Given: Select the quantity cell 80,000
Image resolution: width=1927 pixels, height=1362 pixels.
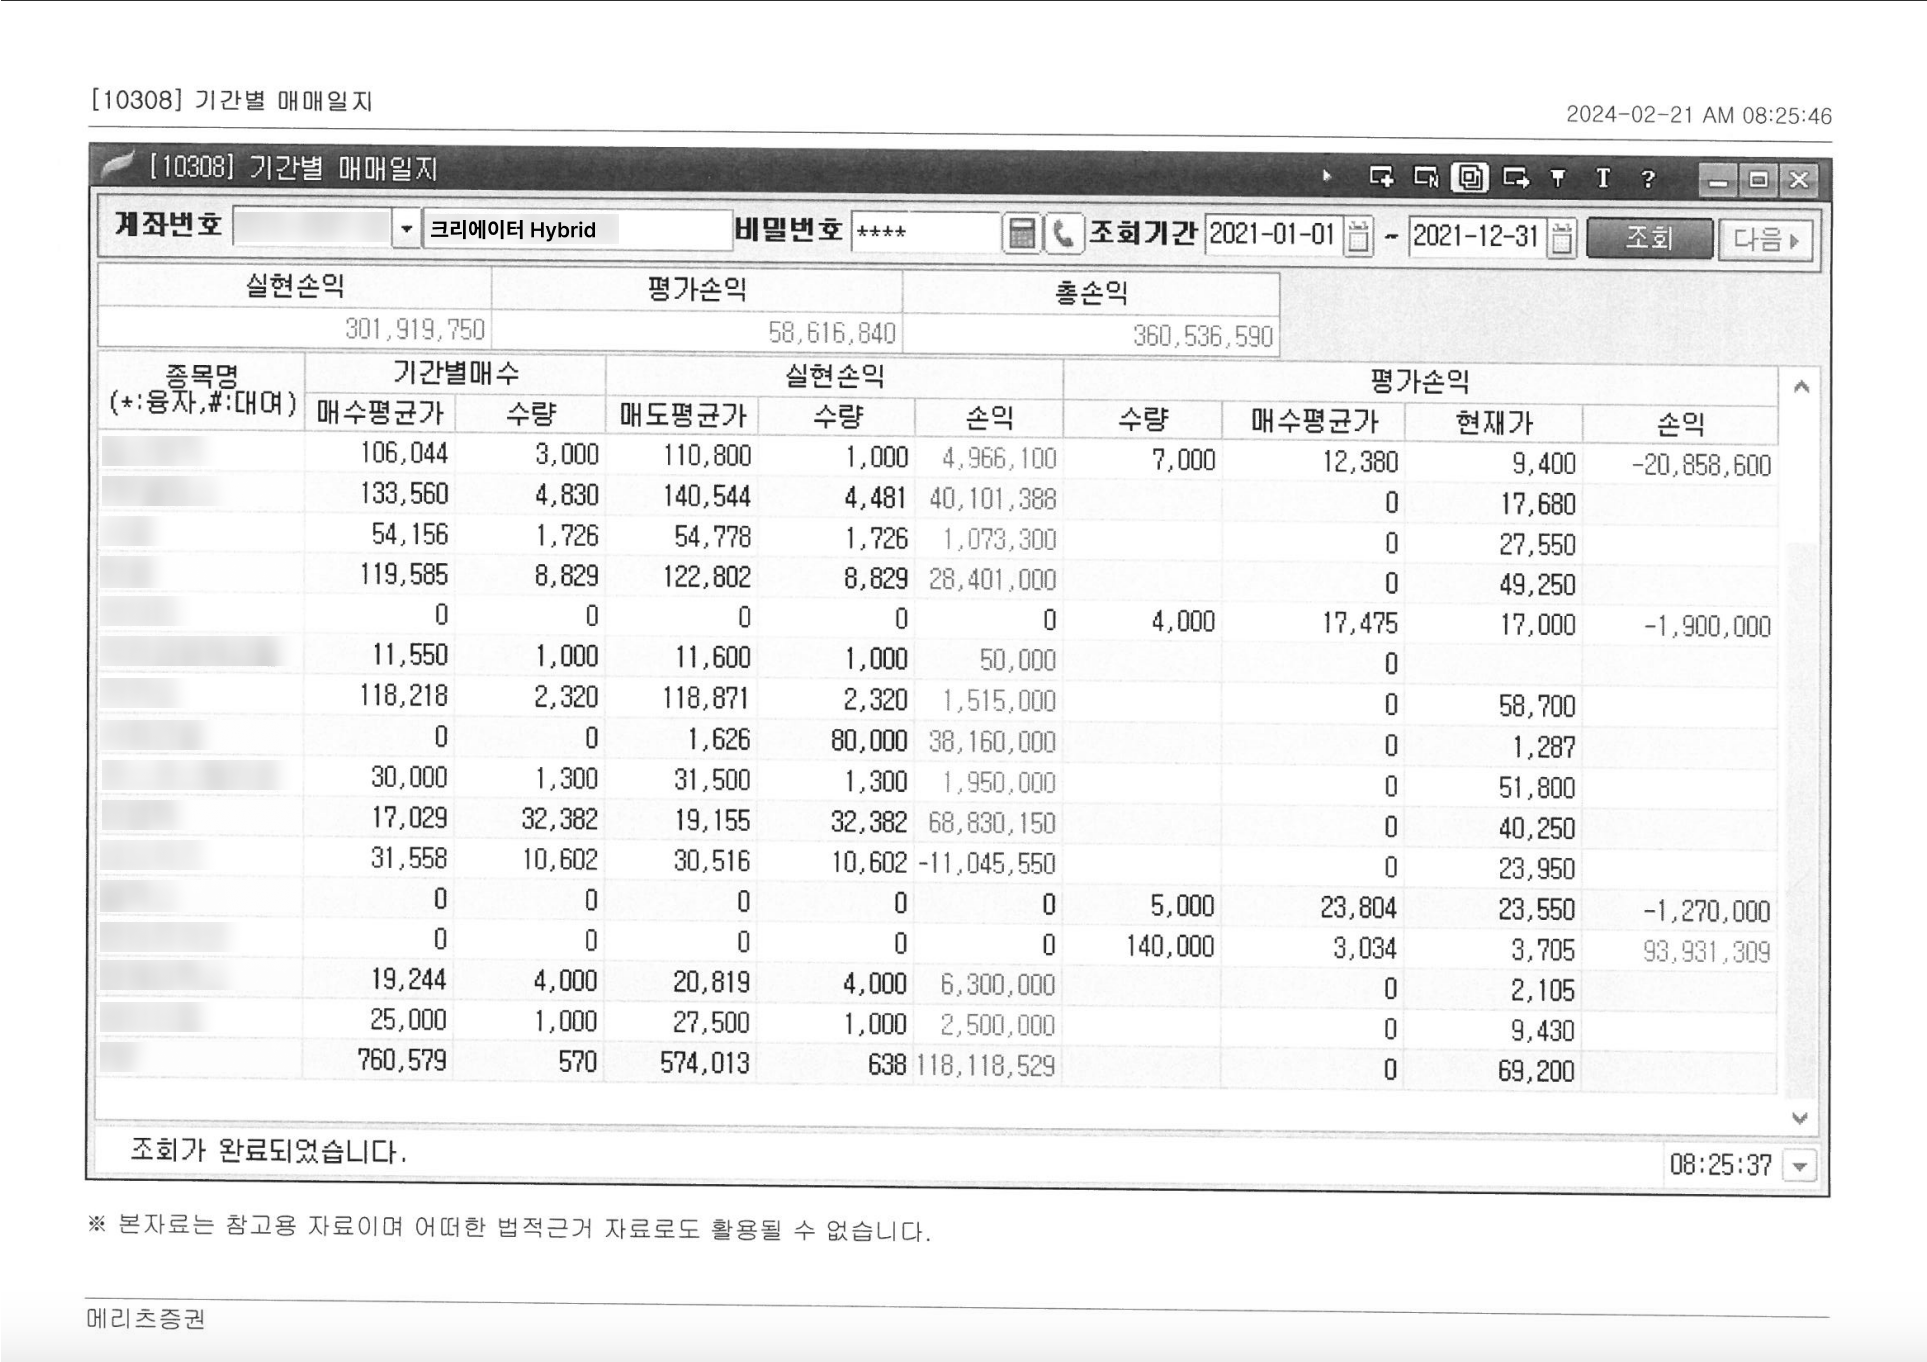Looking at the screenshot, I should (837, 741).
